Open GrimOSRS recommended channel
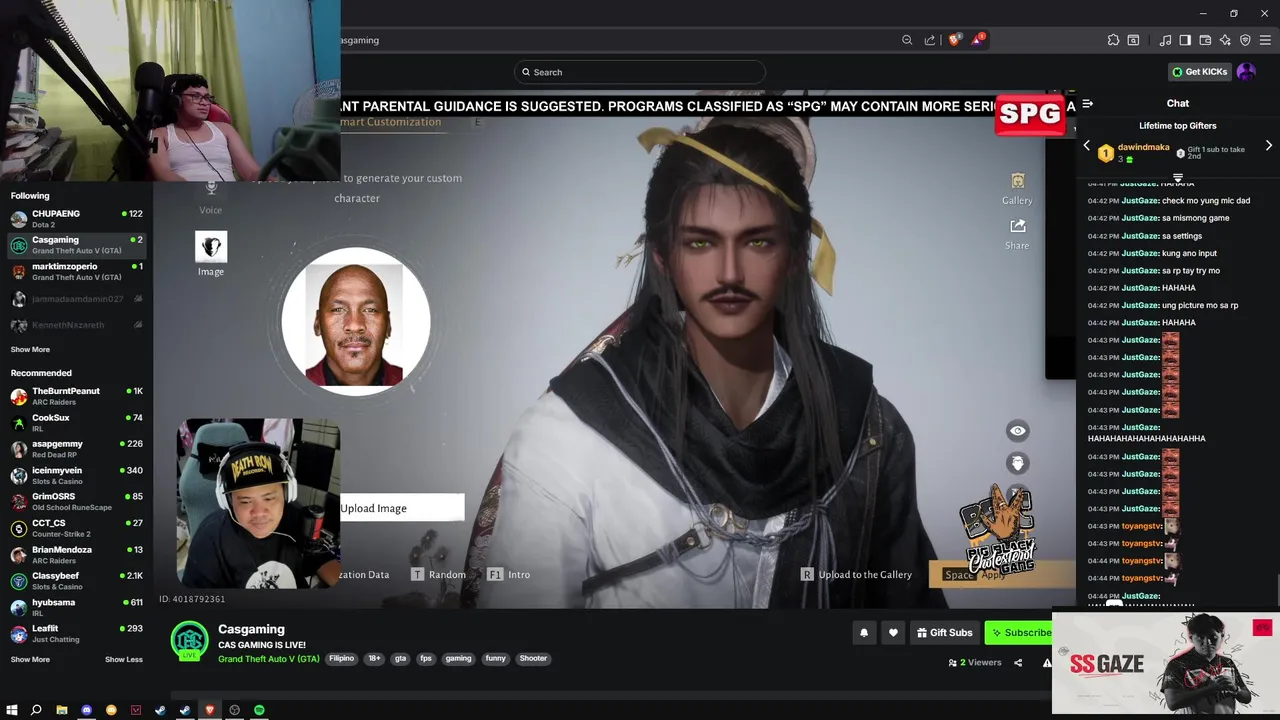Screen dimensions: 1280x720 [x=77, y=502]
